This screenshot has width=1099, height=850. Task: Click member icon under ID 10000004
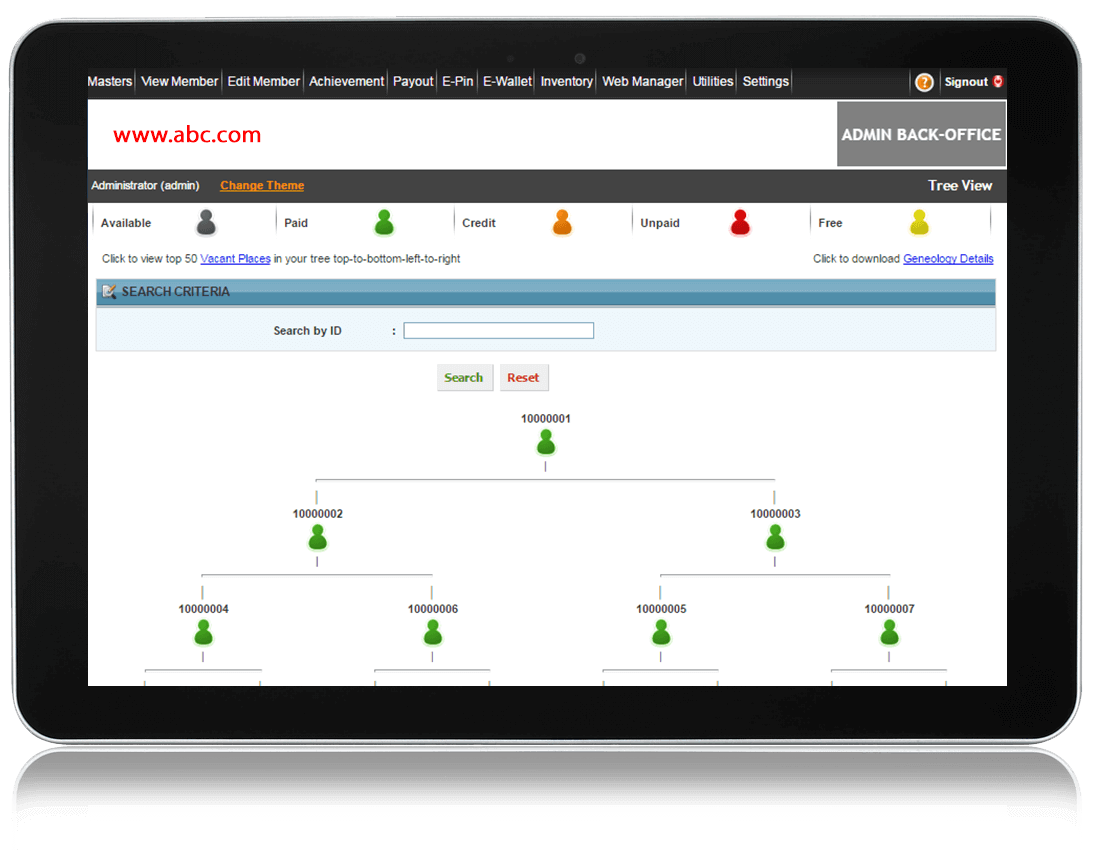tap(203, 631)
